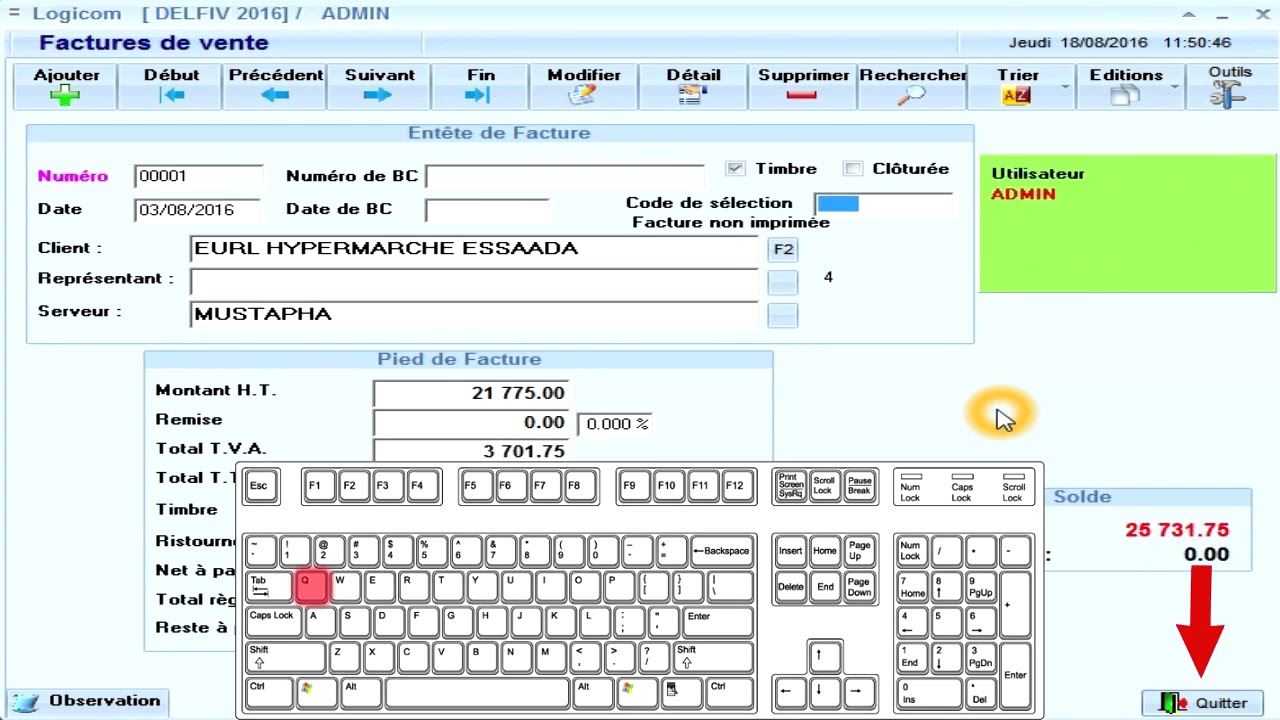The height and width of the screenshot is (720, 1280).
Task: Click Précédent left arrow icon
Action: point(275,95)
